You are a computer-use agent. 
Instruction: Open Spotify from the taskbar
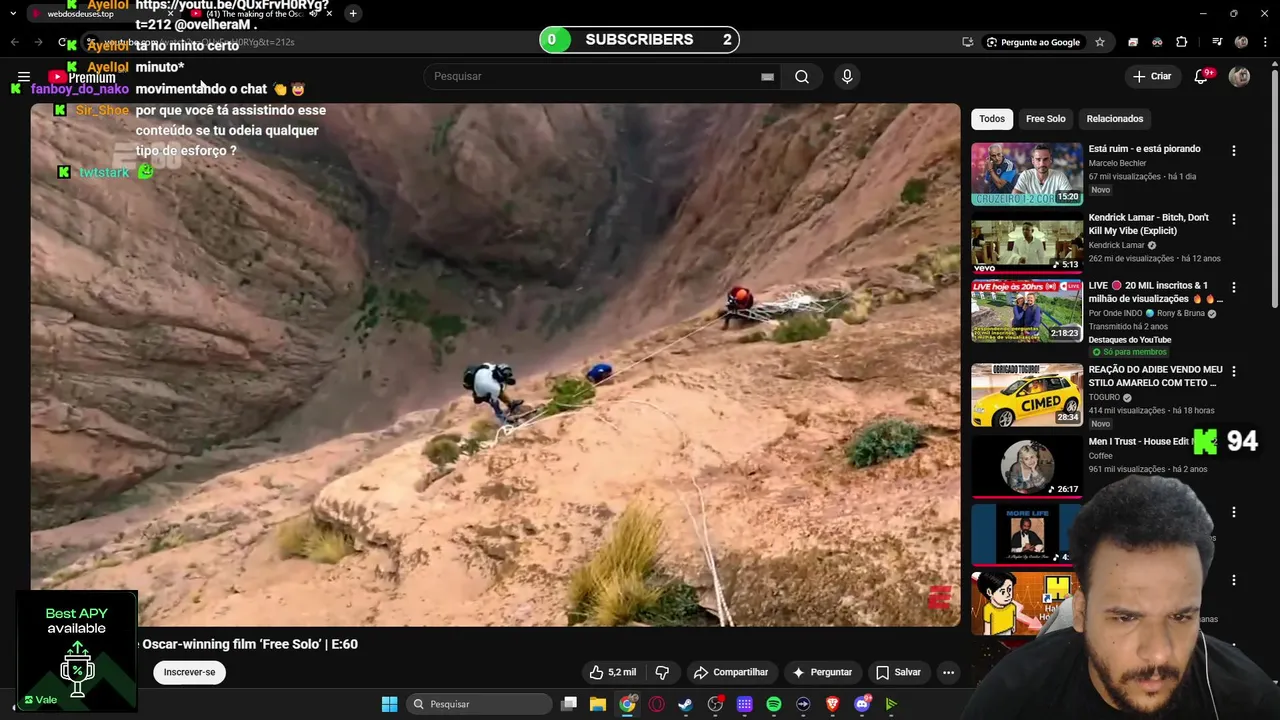coord(774,704)
